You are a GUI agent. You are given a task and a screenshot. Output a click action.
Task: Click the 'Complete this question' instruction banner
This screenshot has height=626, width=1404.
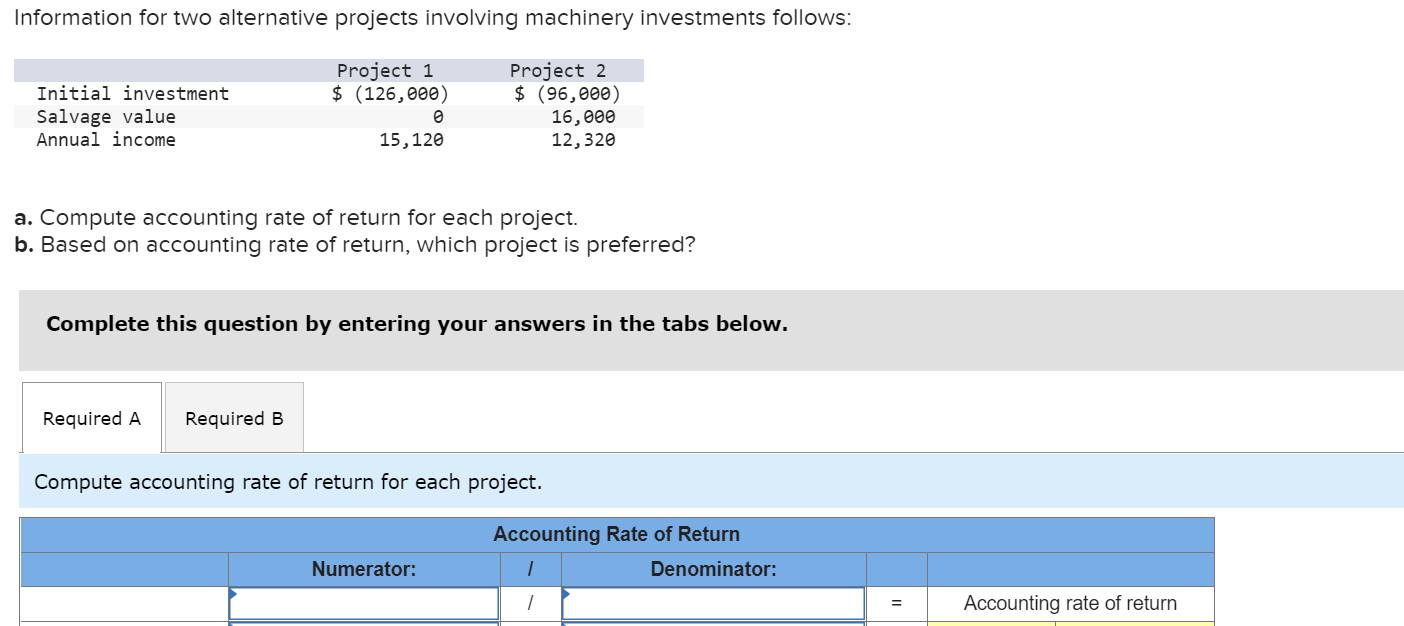[x=711, y=330]
